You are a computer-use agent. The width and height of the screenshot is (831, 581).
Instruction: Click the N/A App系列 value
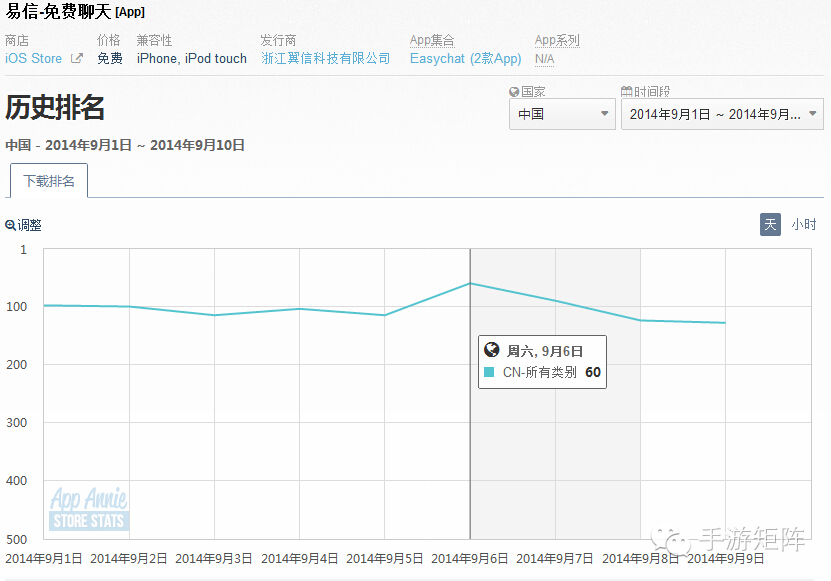[x=544, y=59]
